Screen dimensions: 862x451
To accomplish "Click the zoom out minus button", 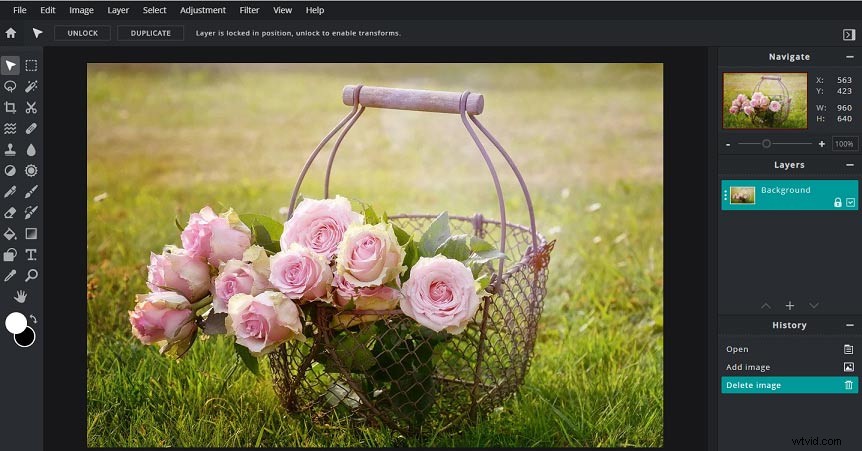I will (728, 144).
